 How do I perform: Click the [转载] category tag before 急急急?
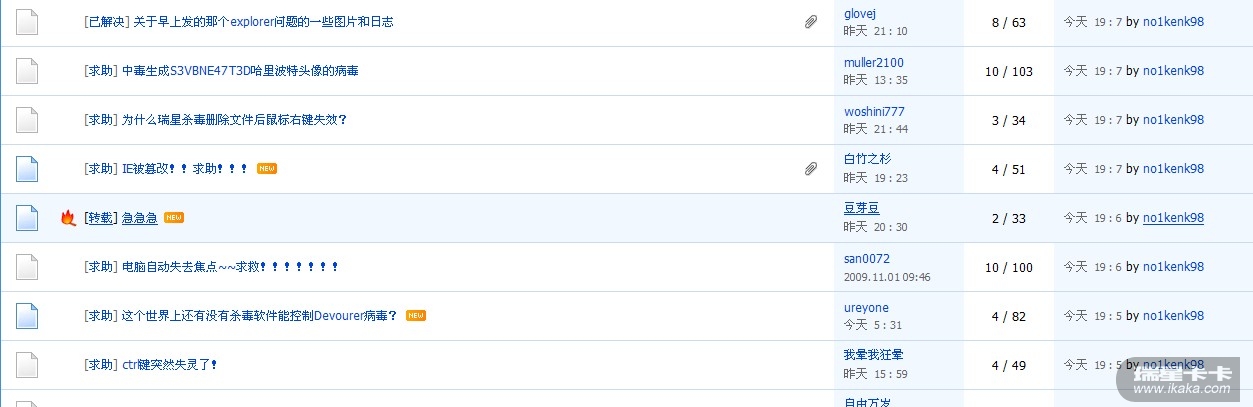coord(100,218)
